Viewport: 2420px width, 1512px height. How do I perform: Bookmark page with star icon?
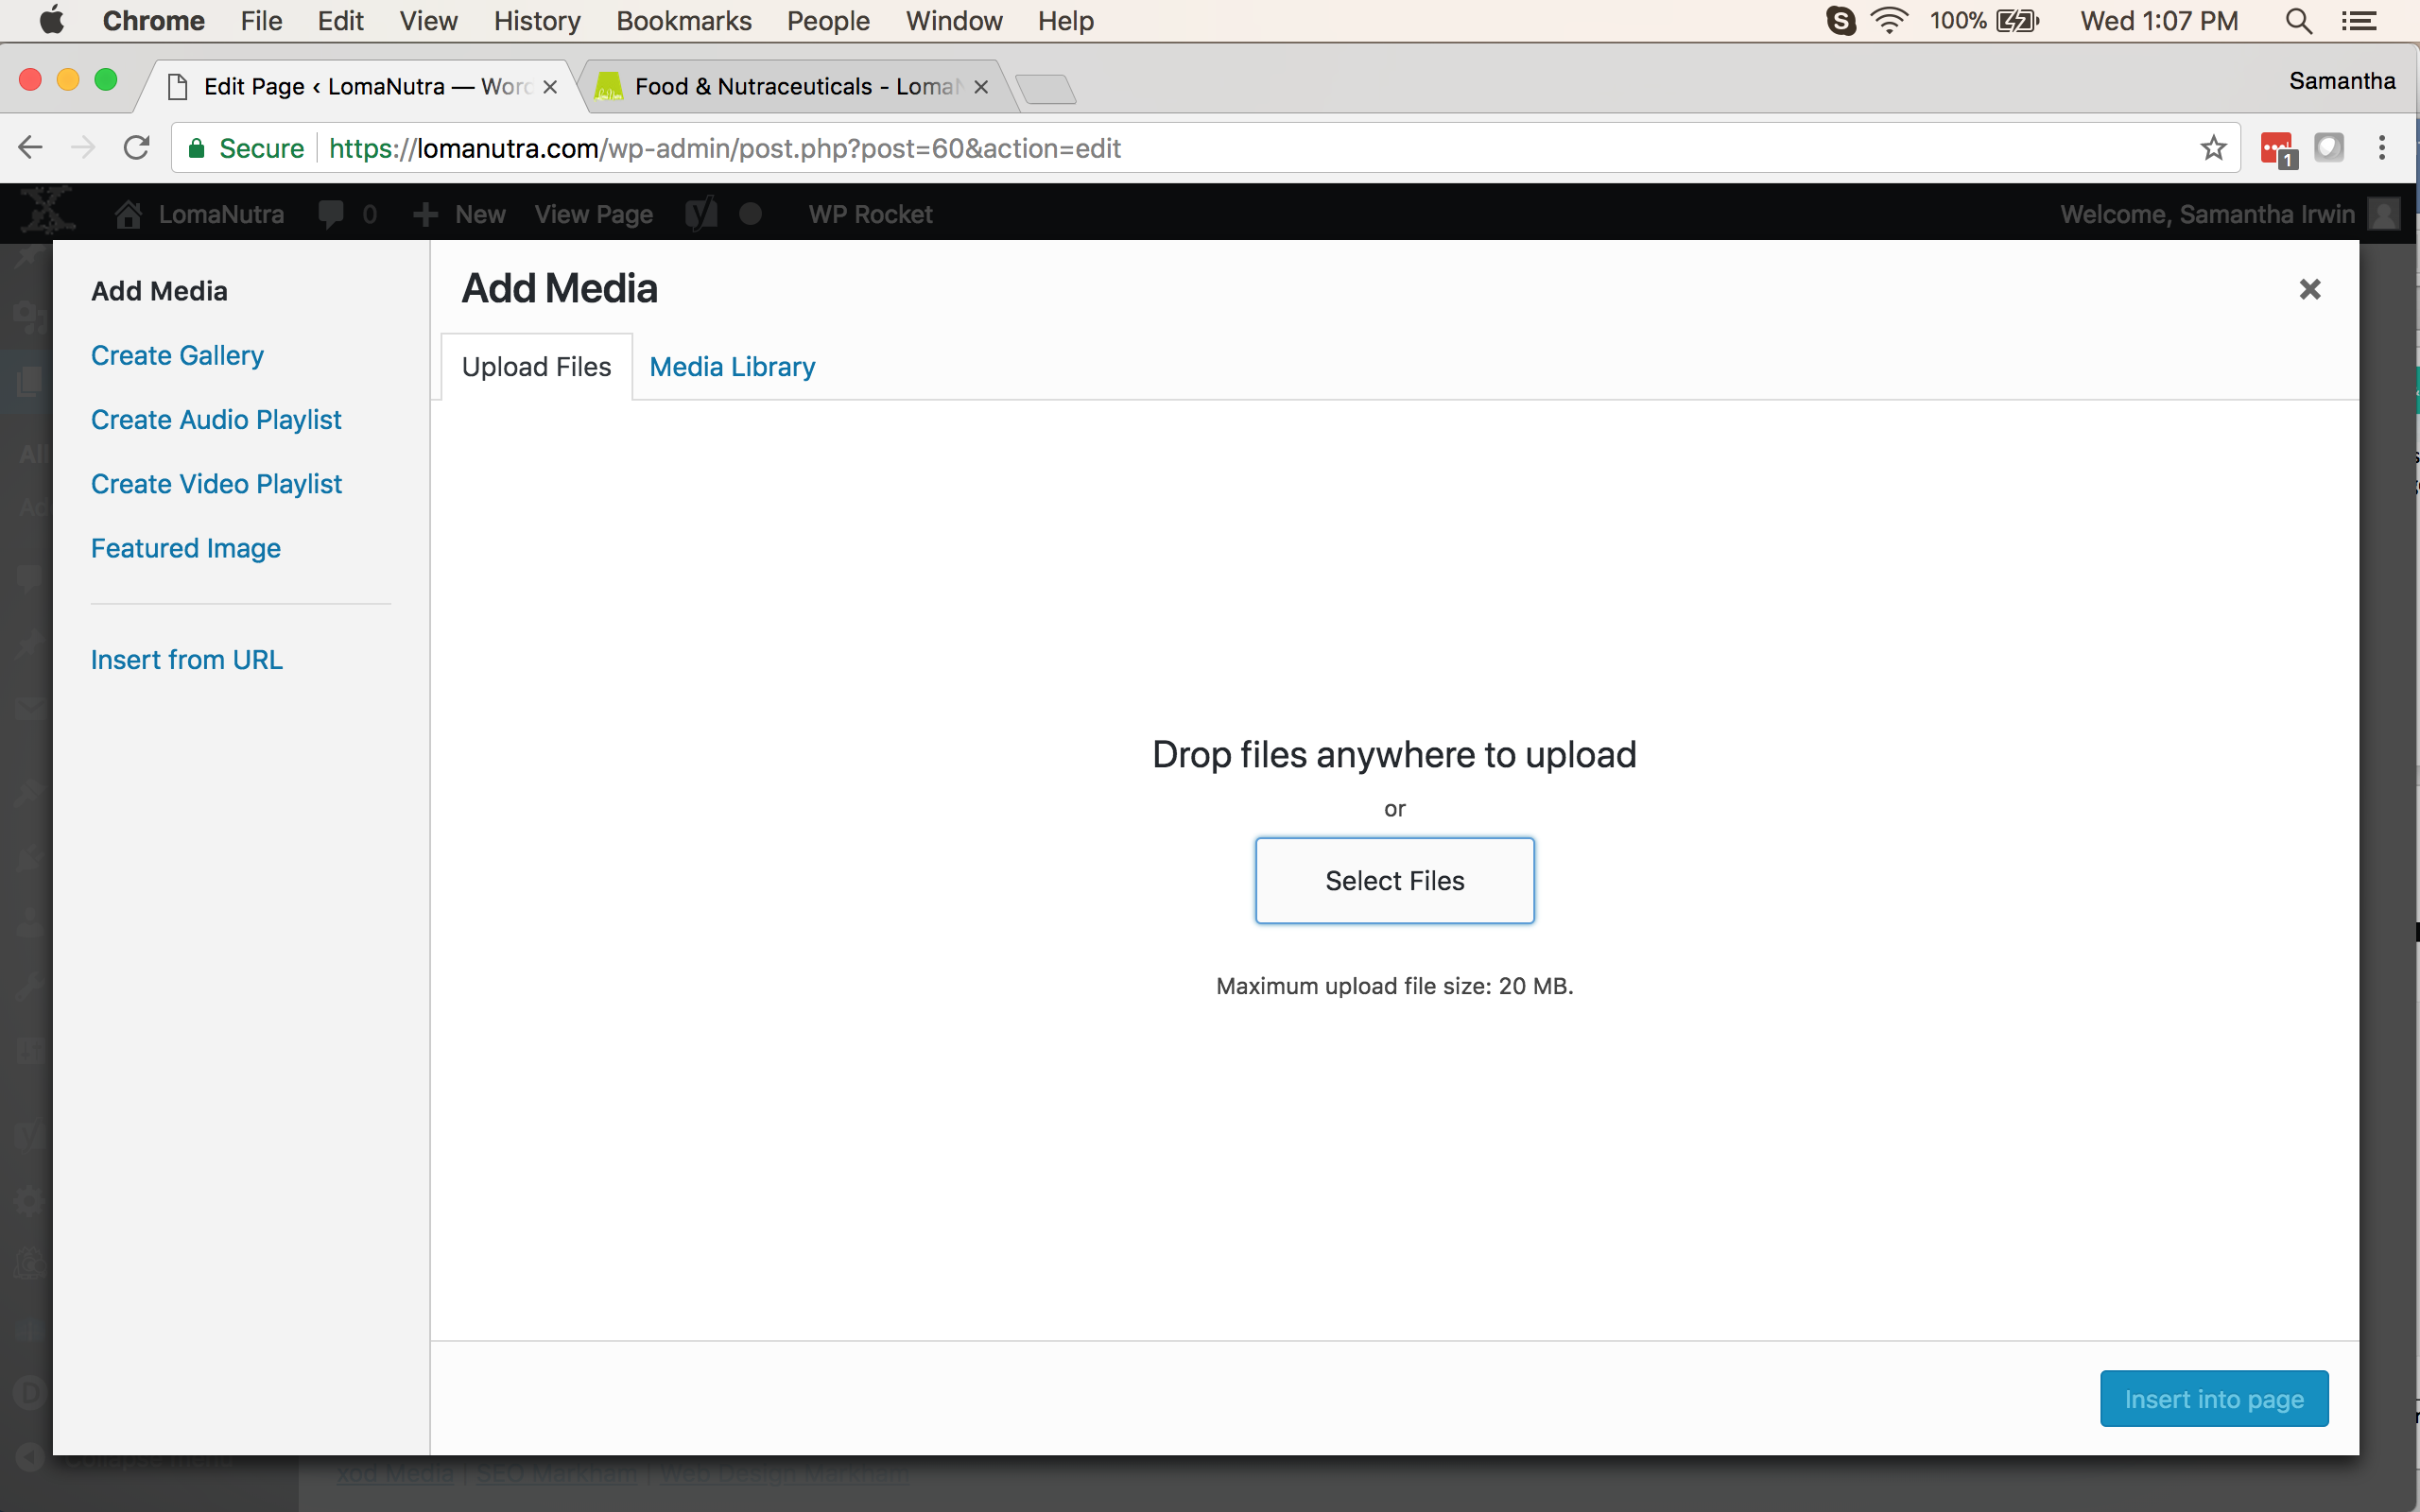pos(2213,148)
